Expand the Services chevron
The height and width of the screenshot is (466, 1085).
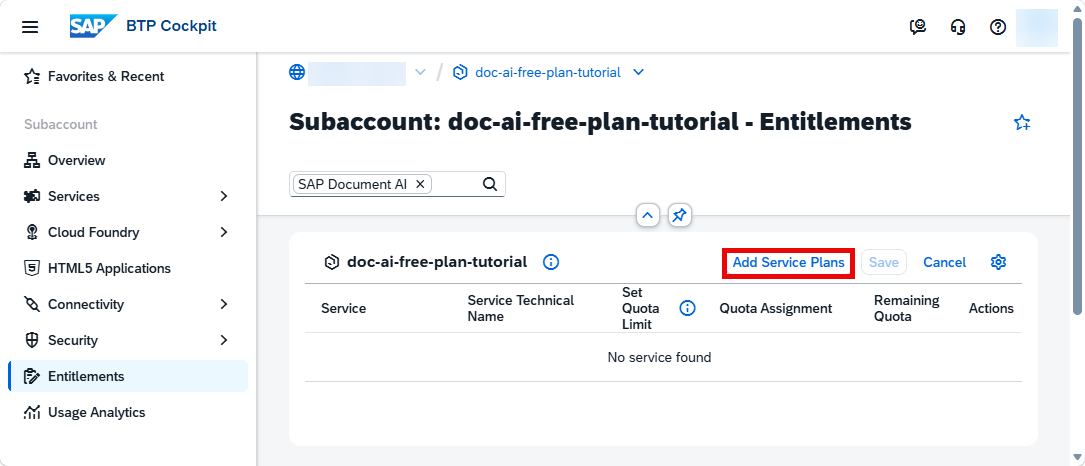tap(224, 197)
